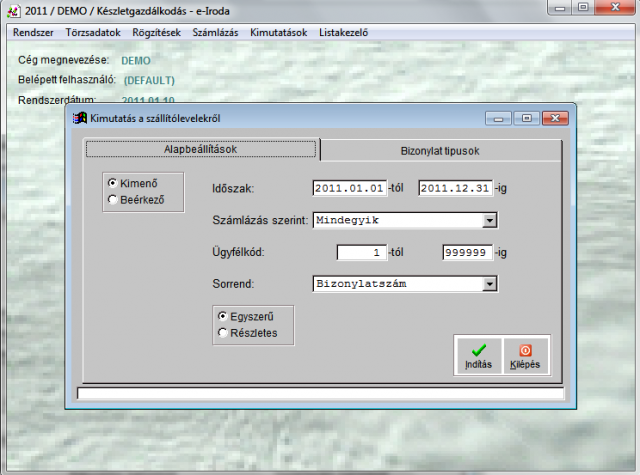Switch to the Bizonylat típusok tab
Viewport: 640px width, 475px height.
(x=439, y=150)
